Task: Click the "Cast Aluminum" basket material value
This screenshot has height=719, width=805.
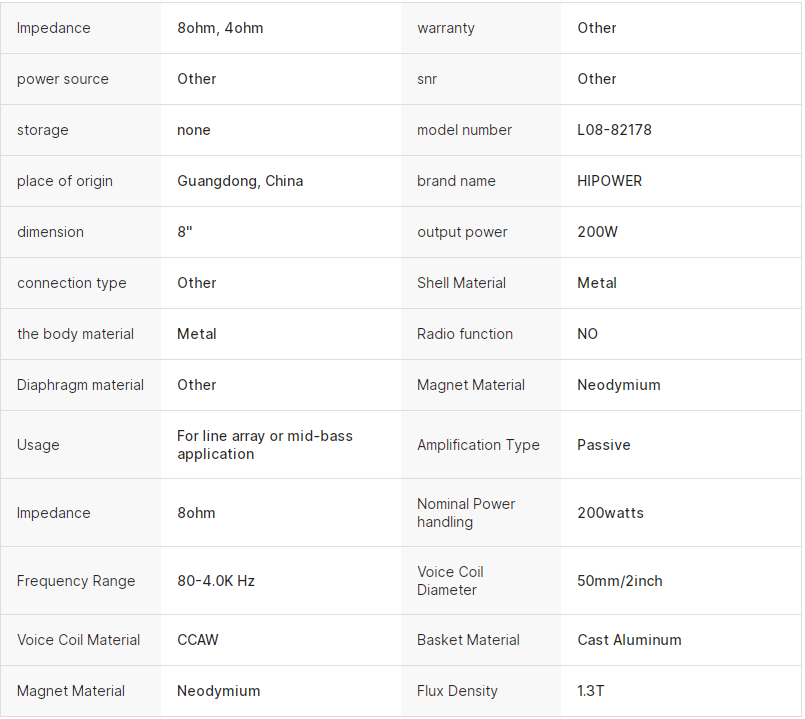Action: pos(629,640)
